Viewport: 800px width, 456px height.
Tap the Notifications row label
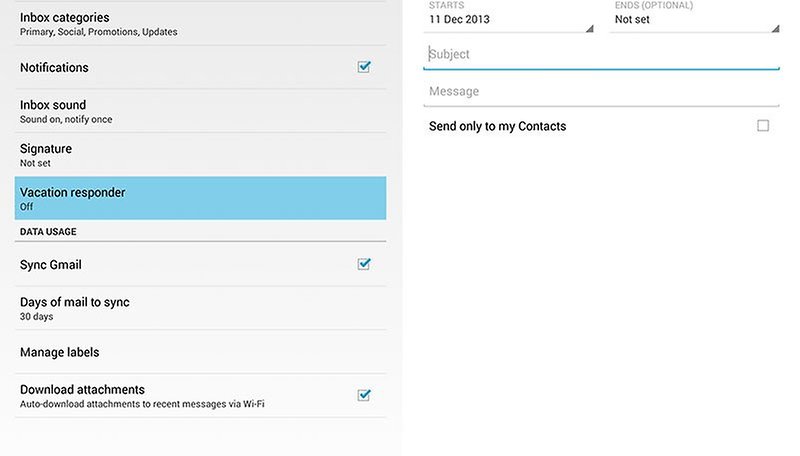[x=54, y=67]
